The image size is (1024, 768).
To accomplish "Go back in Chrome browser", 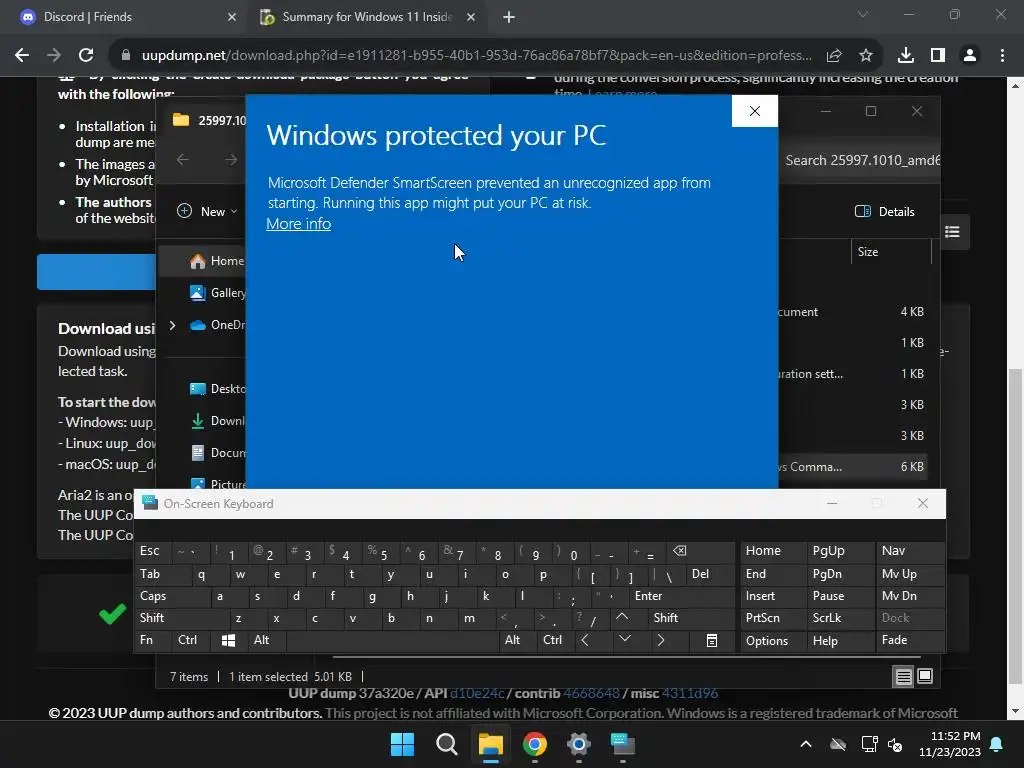I will tap(22, 56).
